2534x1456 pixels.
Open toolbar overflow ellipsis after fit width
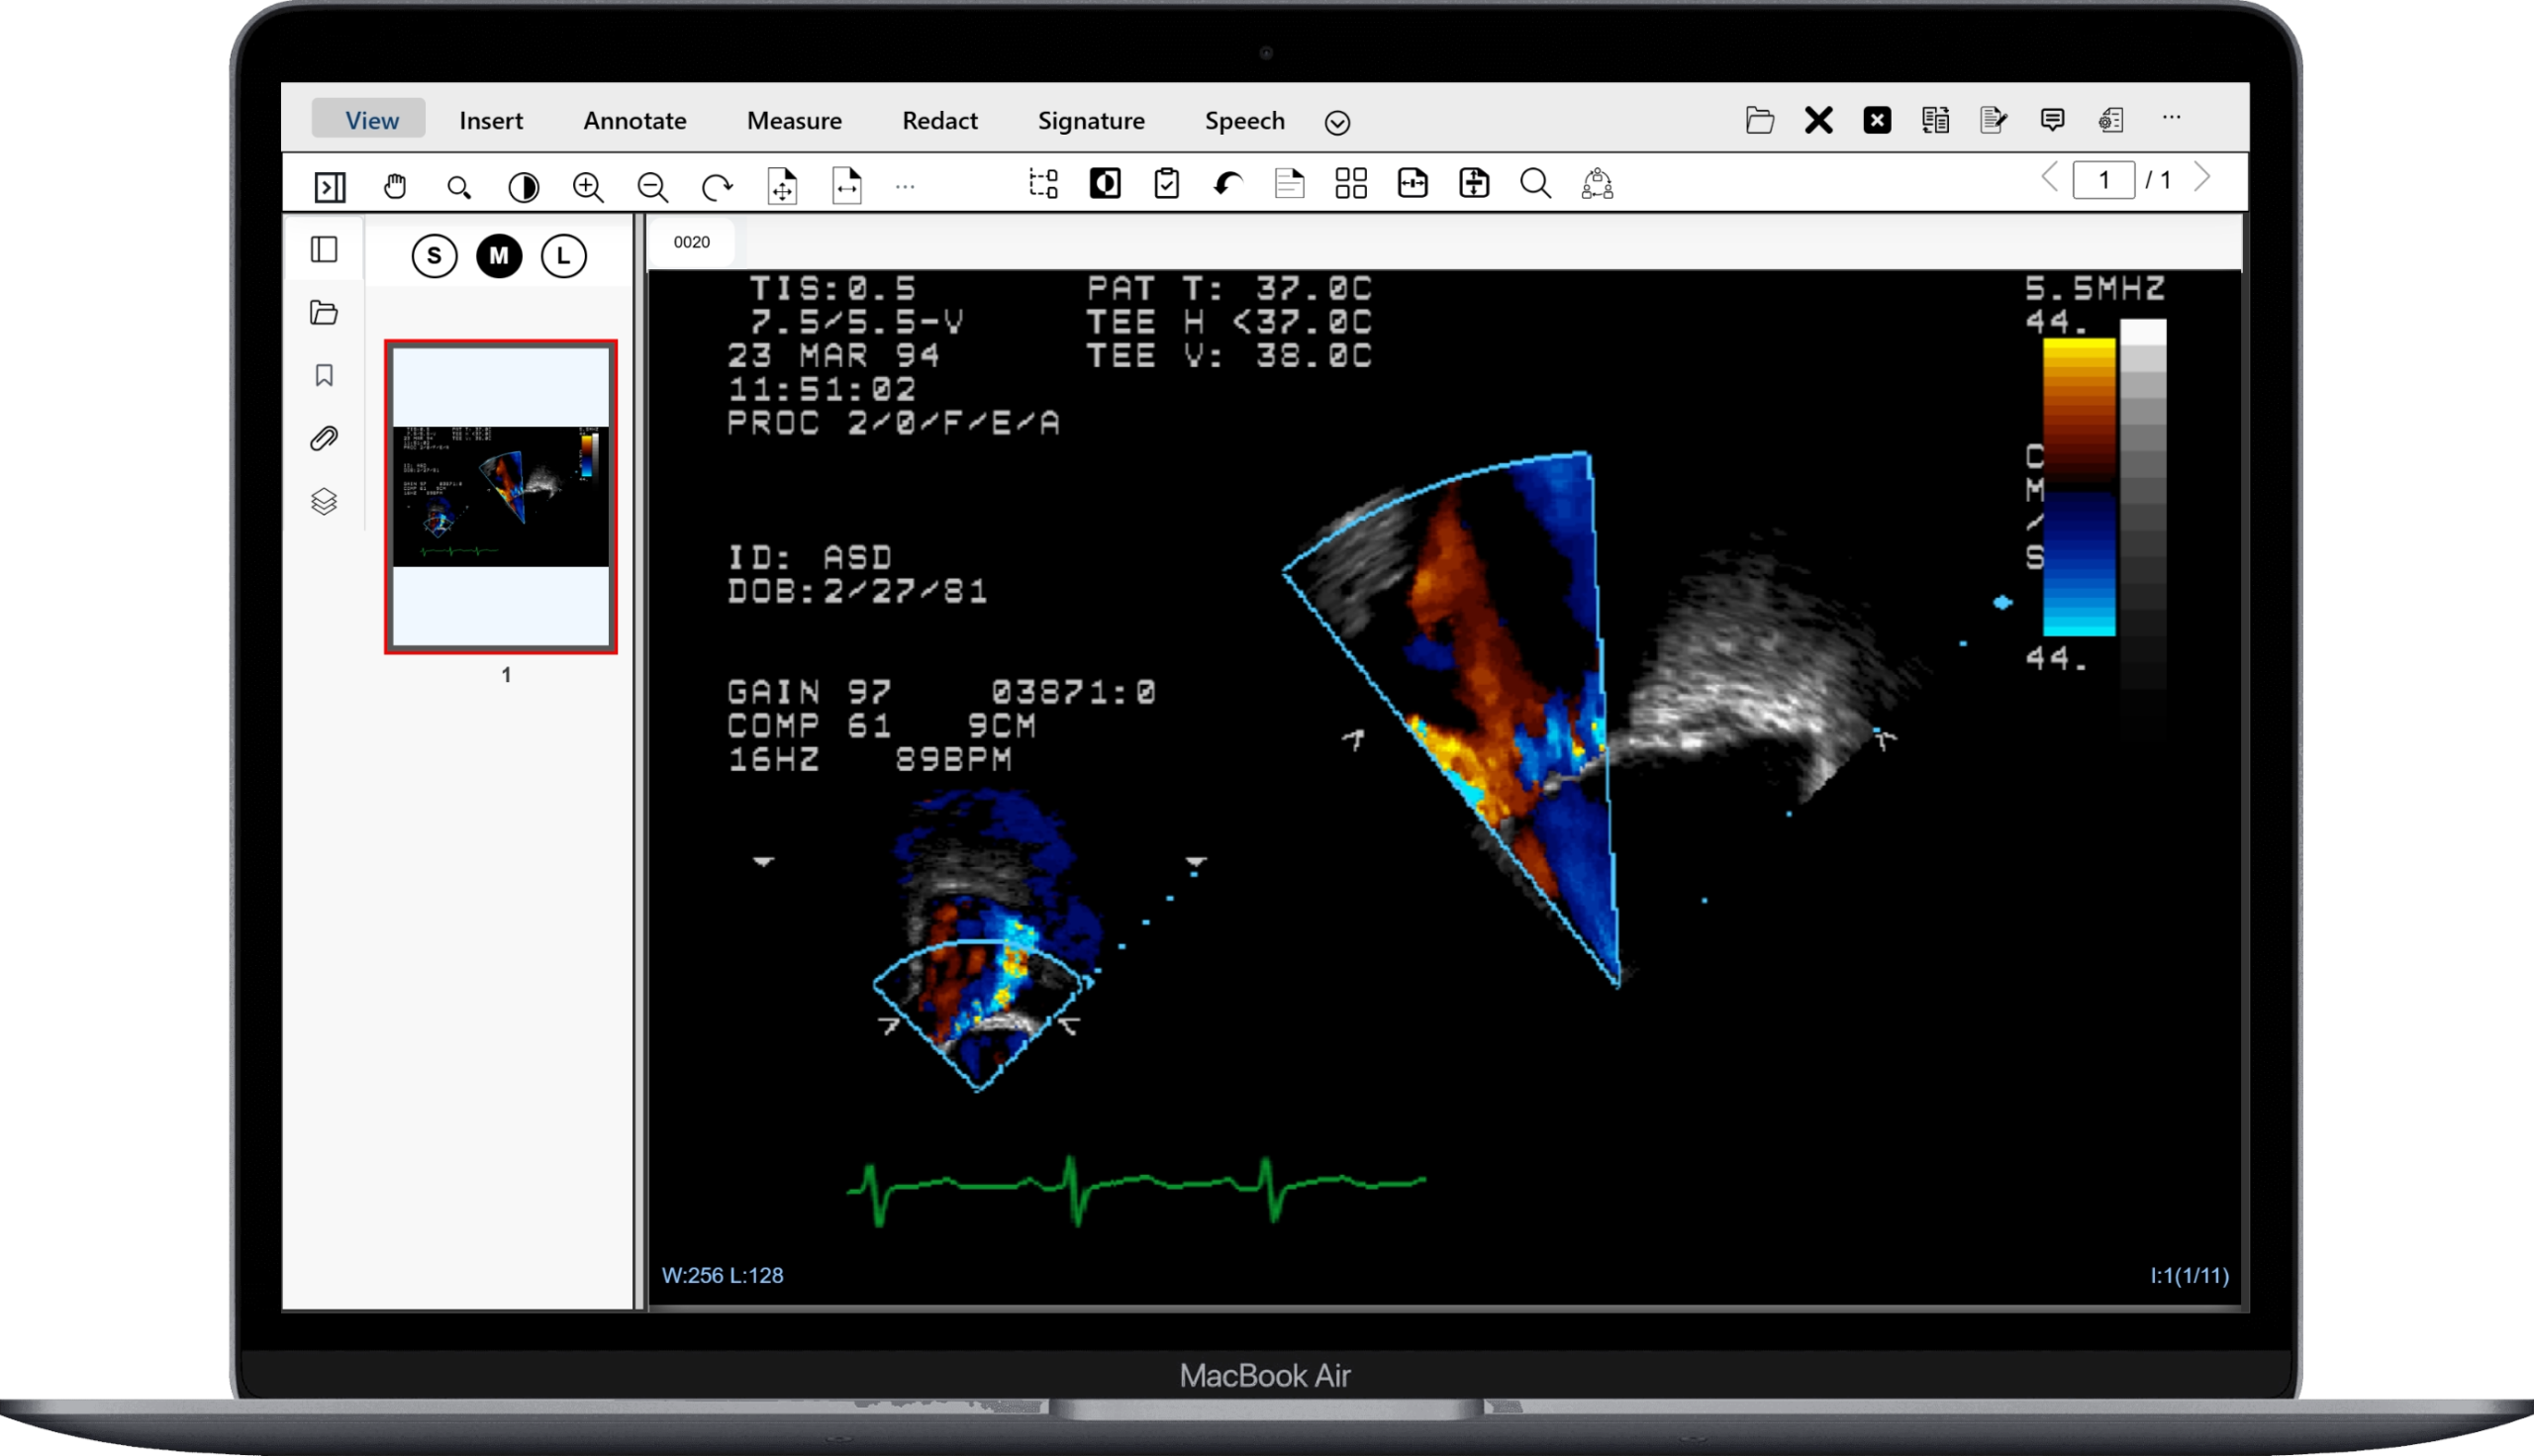tap(905, 186)
